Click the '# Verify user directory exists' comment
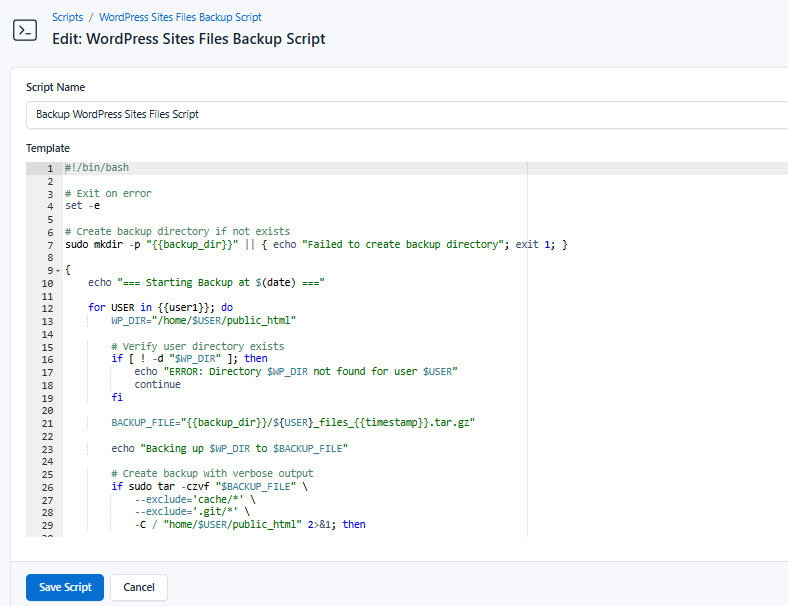788x606 pixels. 198,346
